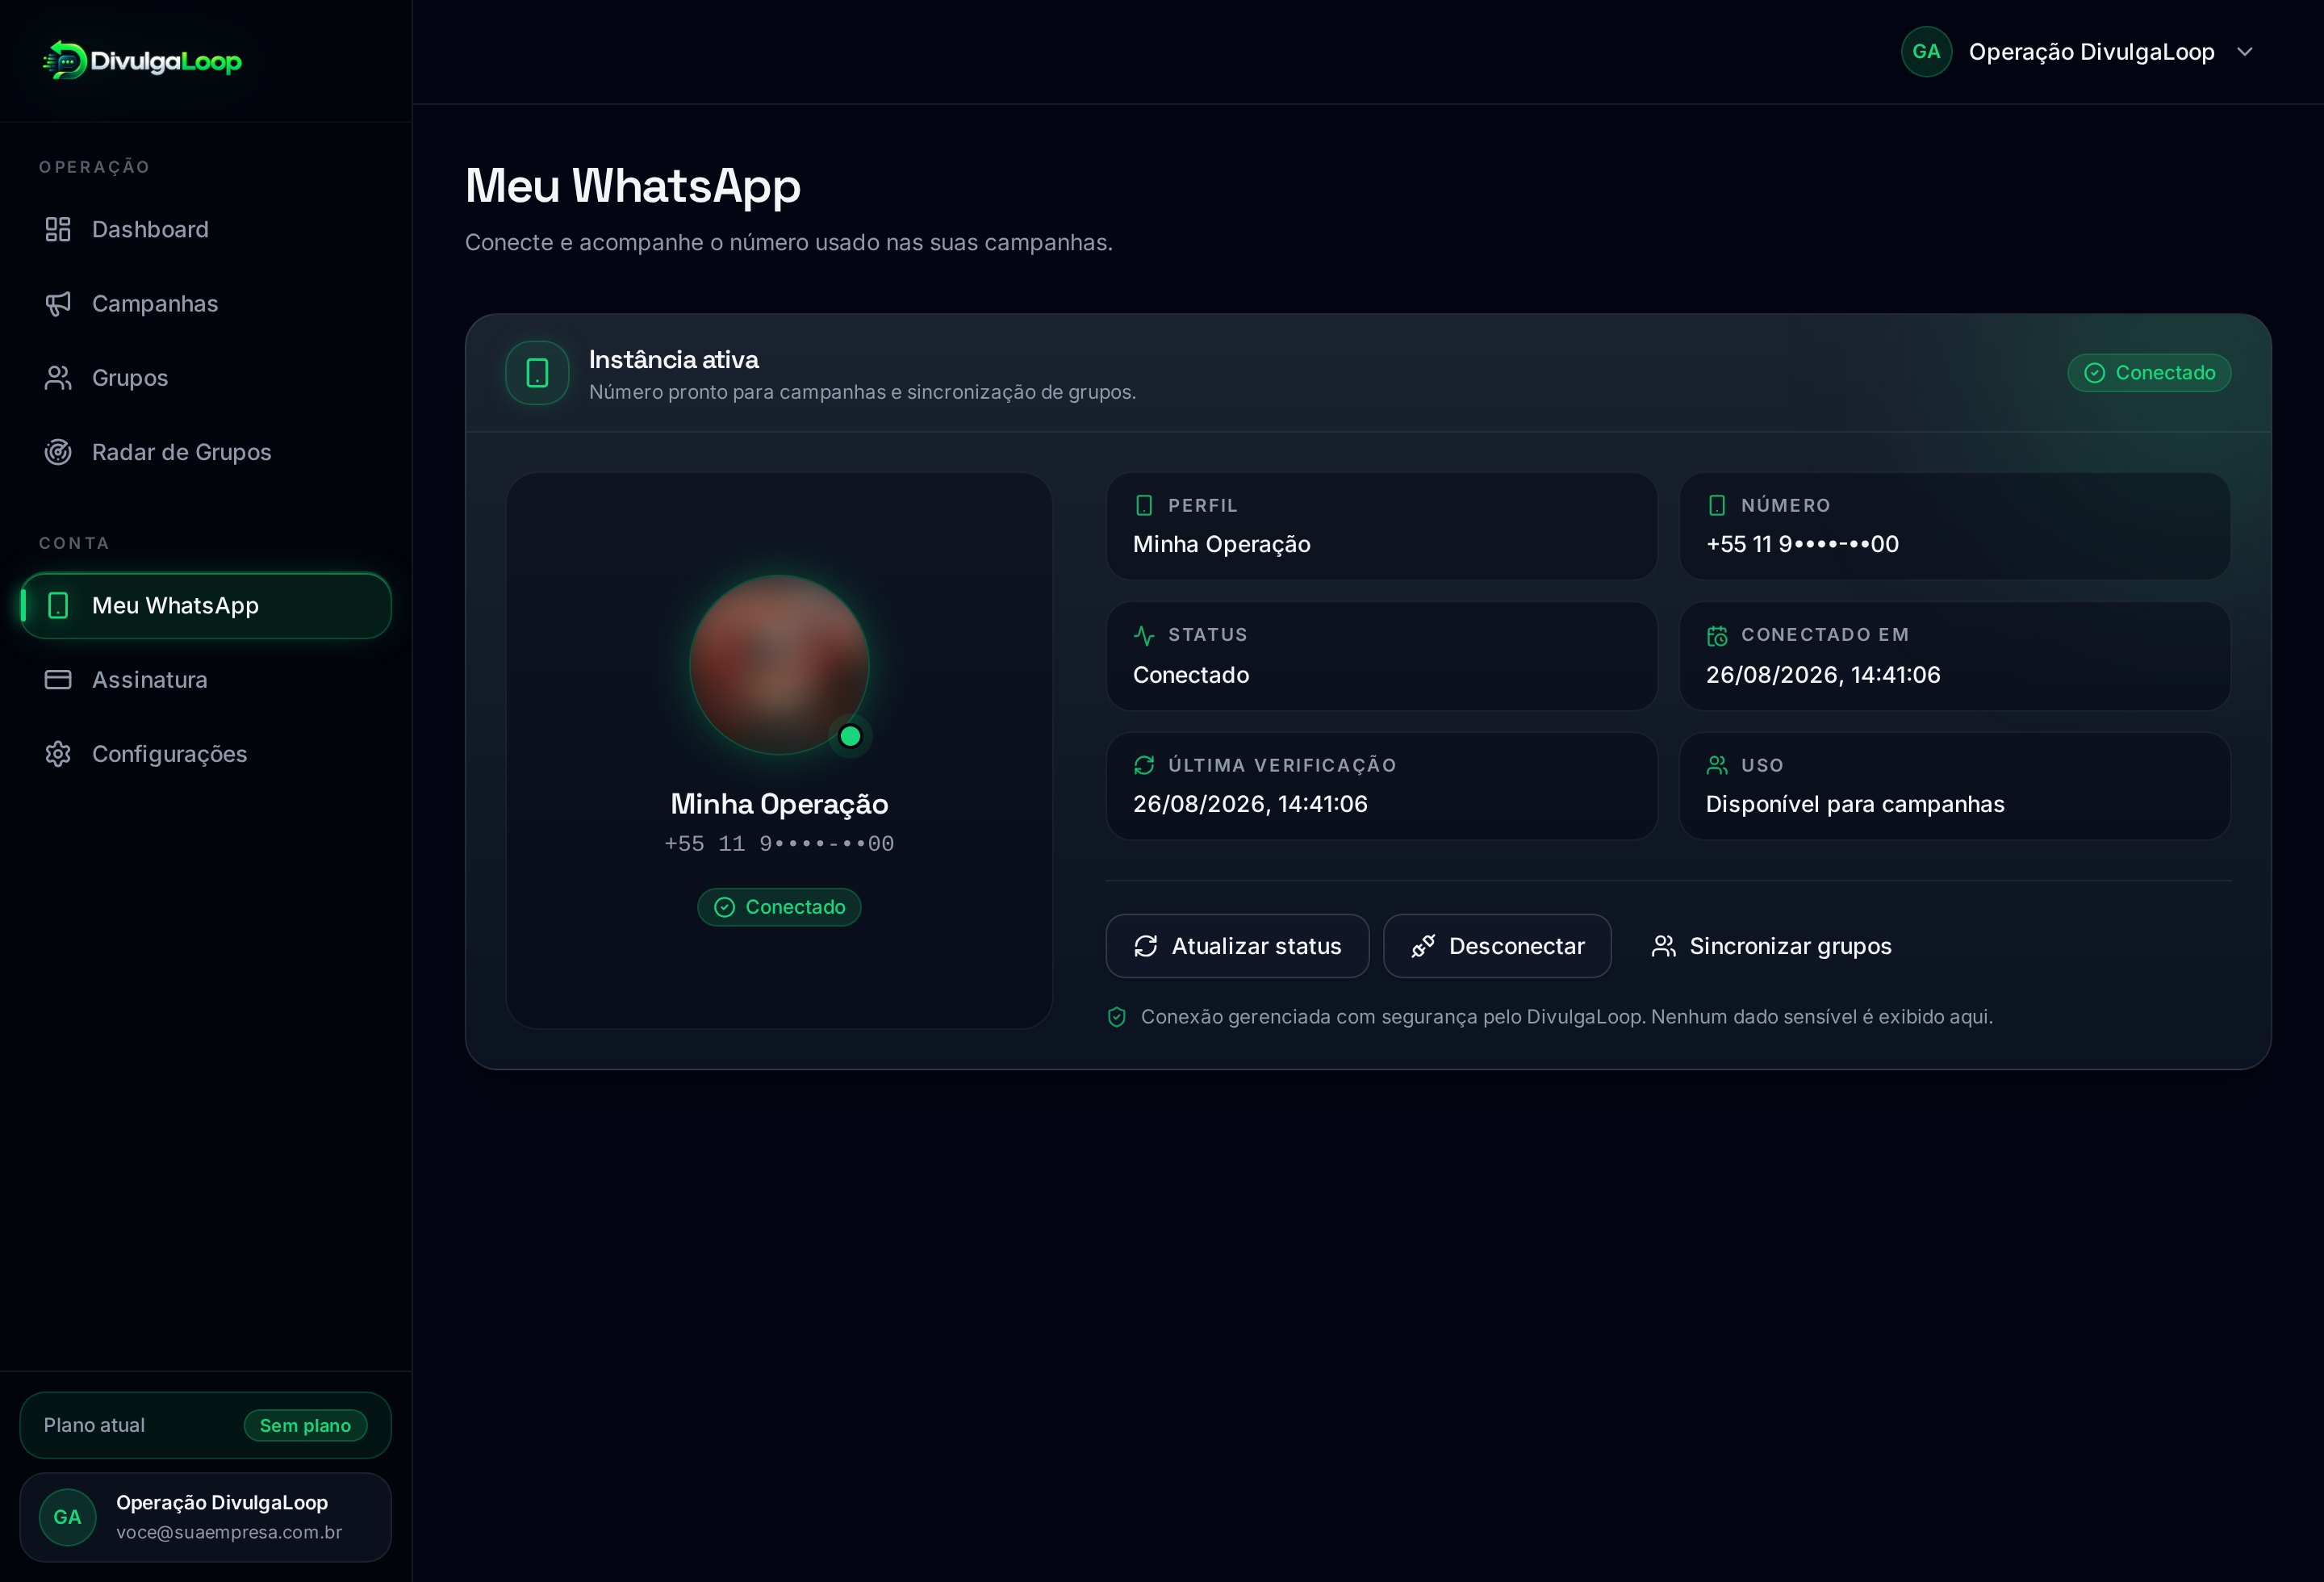Image resolution: width=2324 pixels, height=1582 pixels.
Task: Click the Conectado badge under profile number
Action: click(779, 907)
